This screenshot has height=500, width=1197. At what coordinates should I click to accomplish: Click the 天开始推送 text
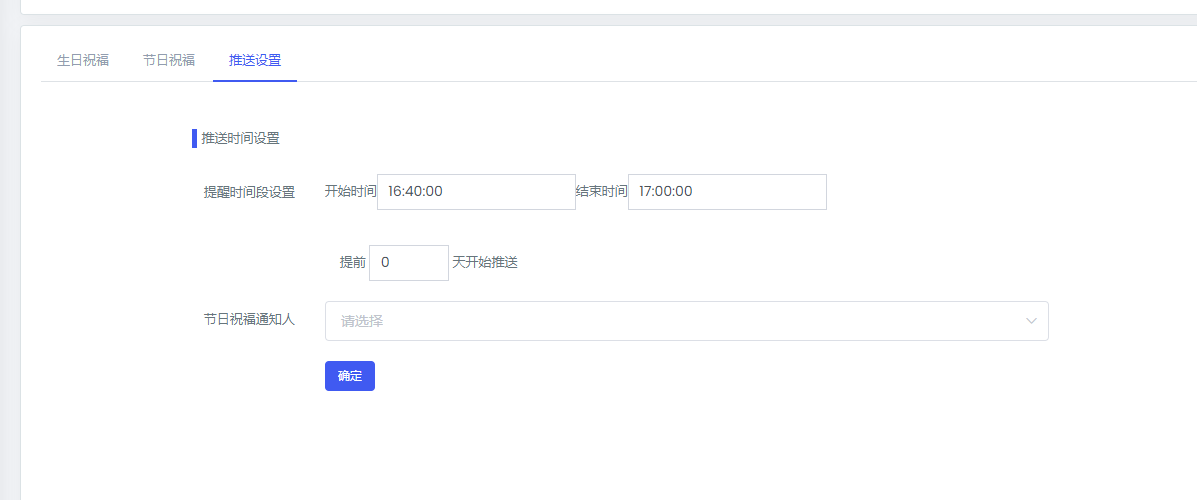coord(485,263)
